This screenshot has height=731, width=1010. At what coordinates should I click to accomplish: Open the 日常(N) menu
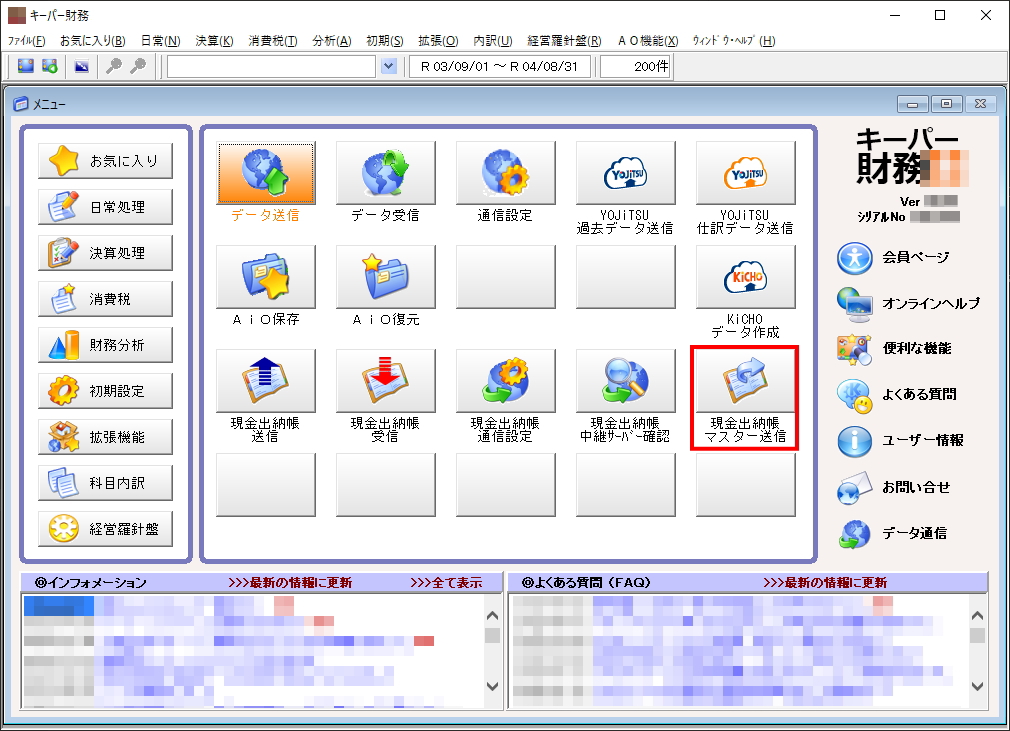pyautogui.click(x=160, y=41)
